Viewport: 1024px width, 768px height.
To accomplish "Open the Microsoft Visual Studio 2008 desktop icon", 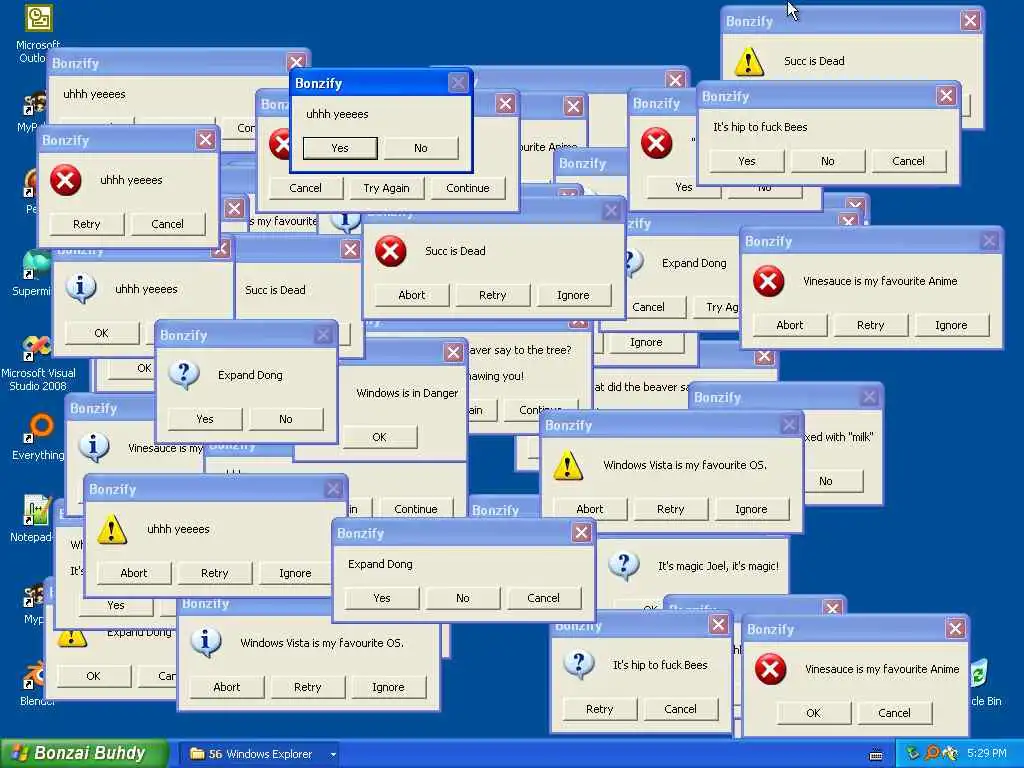I will click(36, 347).
